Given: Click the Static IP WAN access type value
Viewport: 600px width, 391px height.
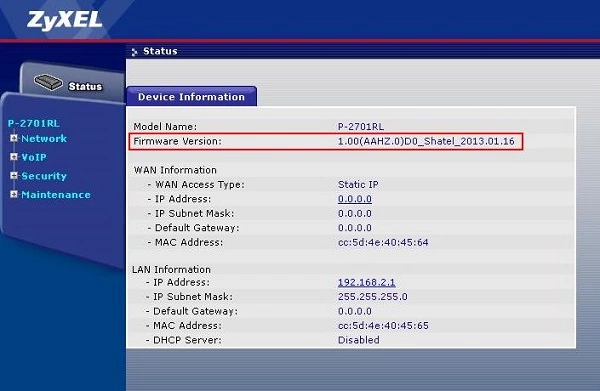Looking at the screenshot, I should click(x=358, y=184).
